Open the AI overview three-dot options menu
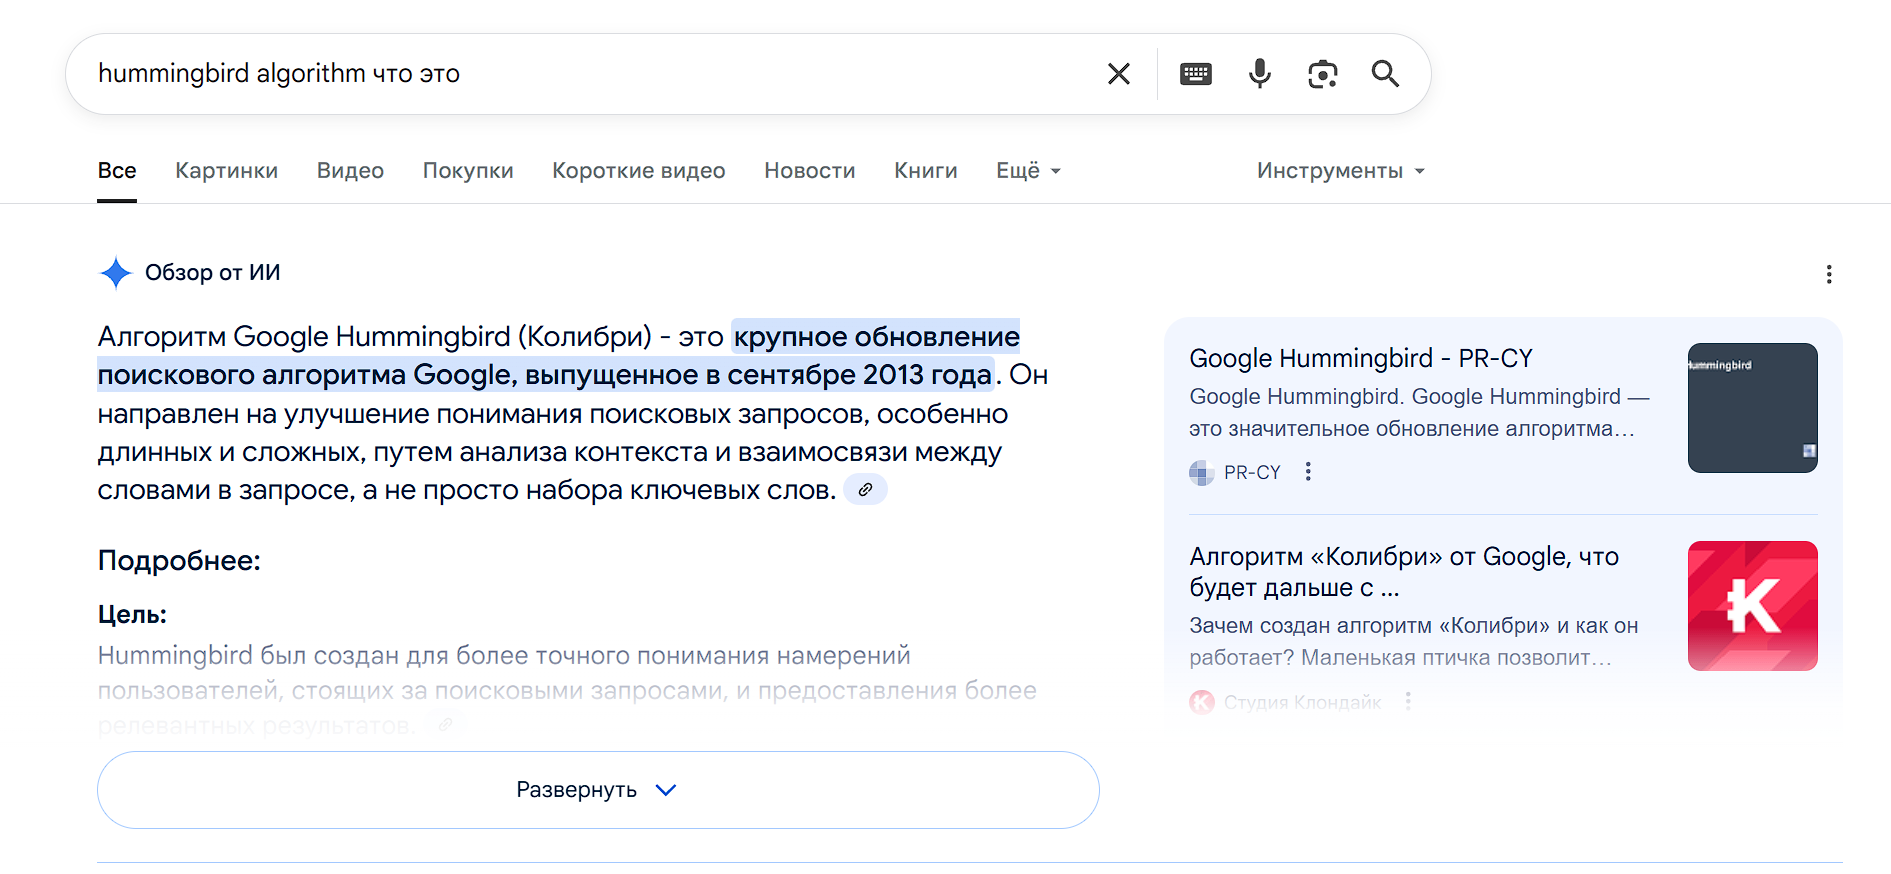The height and width of the screenshot is (874, 1891). point(1829,274)
